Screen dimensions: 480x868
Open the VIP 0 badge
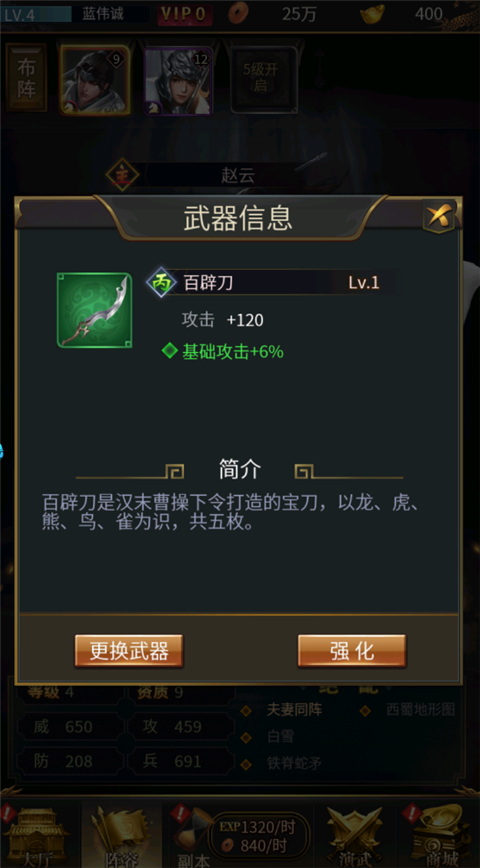point(185,14)
